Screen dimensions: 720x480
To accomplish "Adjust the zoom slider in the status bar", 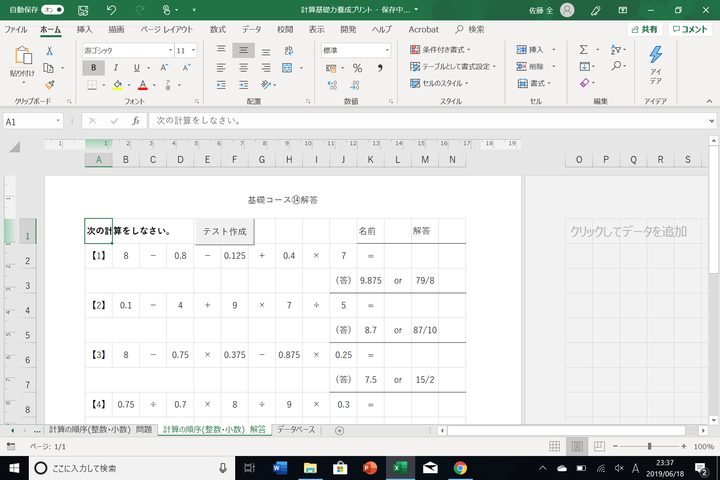I will coord(650,446).
